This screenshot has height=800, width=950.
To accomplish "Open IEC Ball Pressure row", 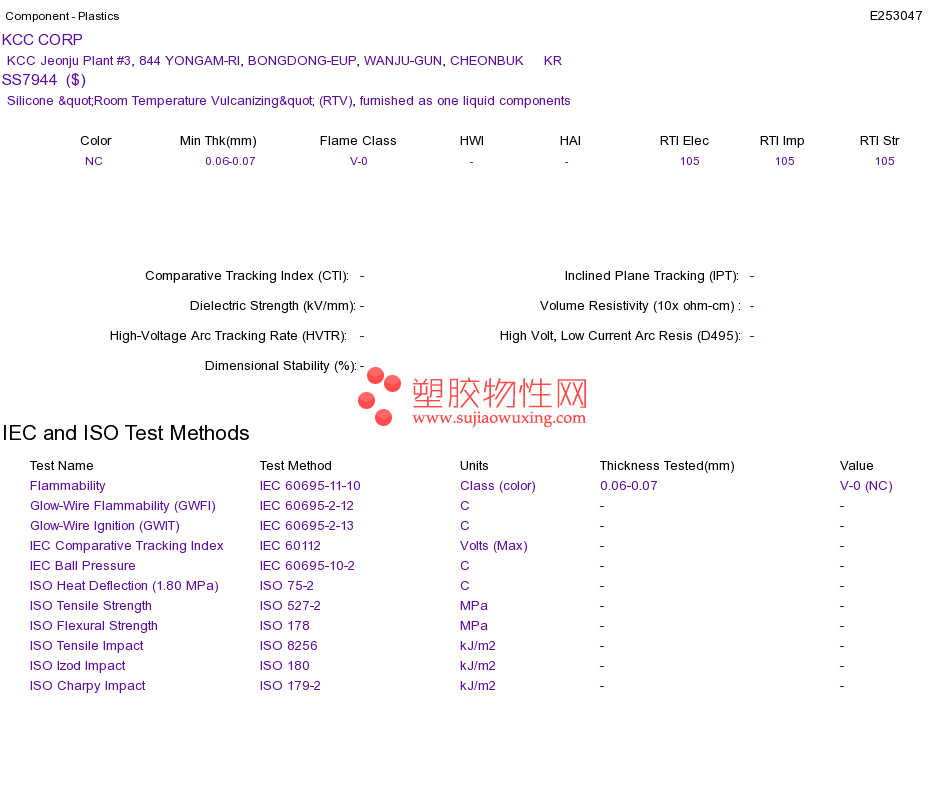I will pyautogui.click(x=82, y=565).
